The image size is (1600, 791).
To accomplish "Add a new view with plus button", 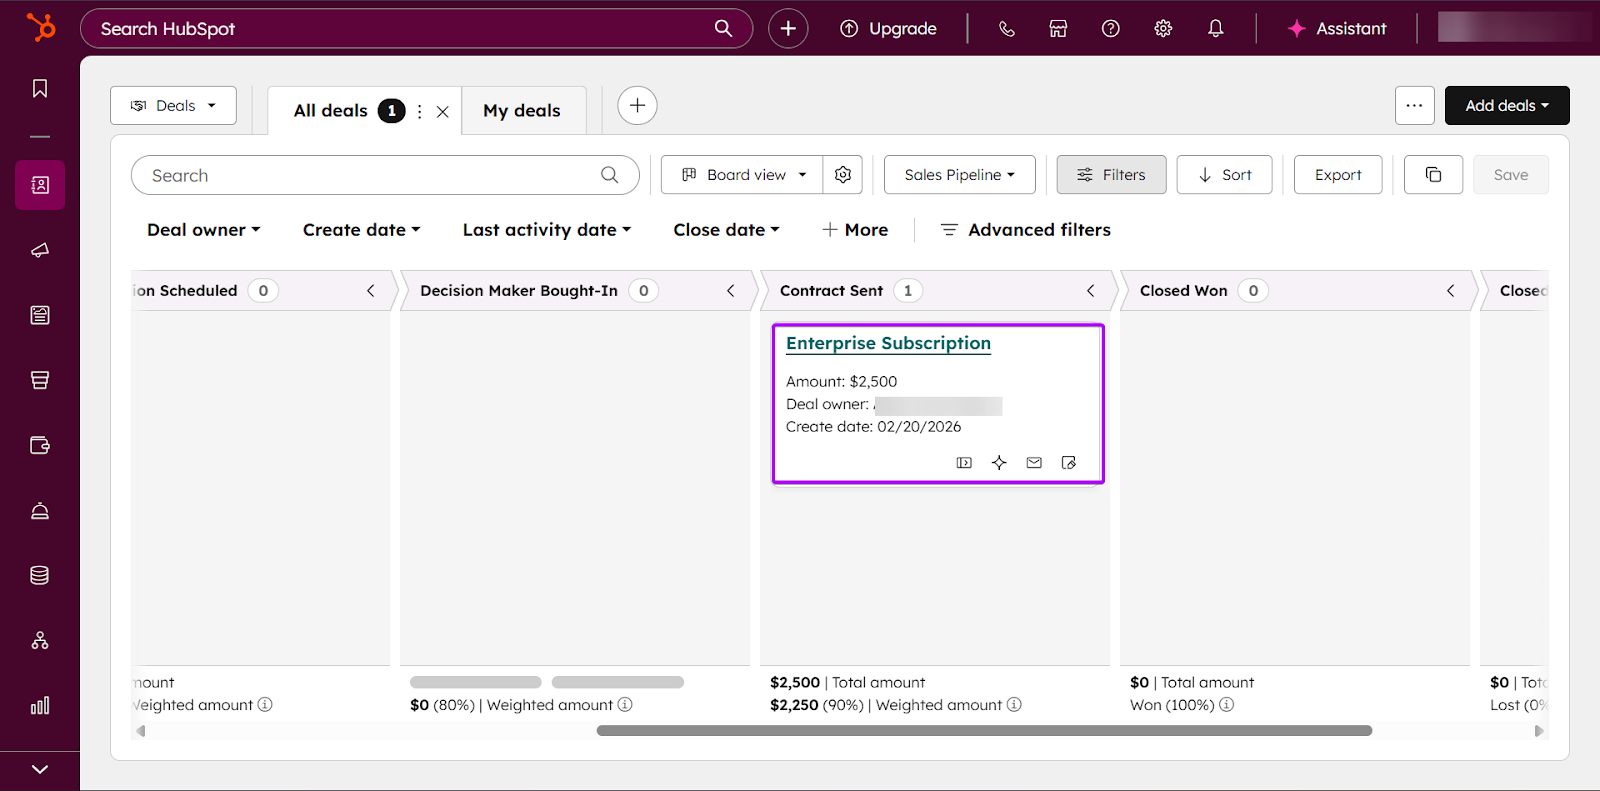I will coord(637,105).
